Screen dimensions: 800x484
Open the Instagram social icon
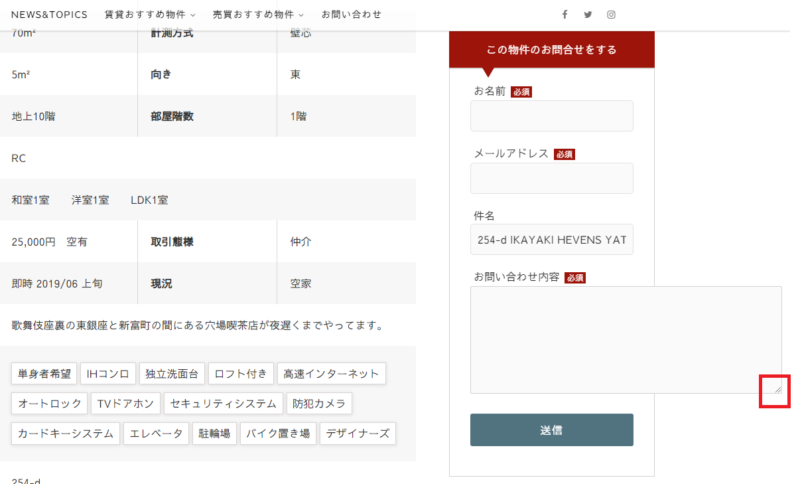[611, 15]
